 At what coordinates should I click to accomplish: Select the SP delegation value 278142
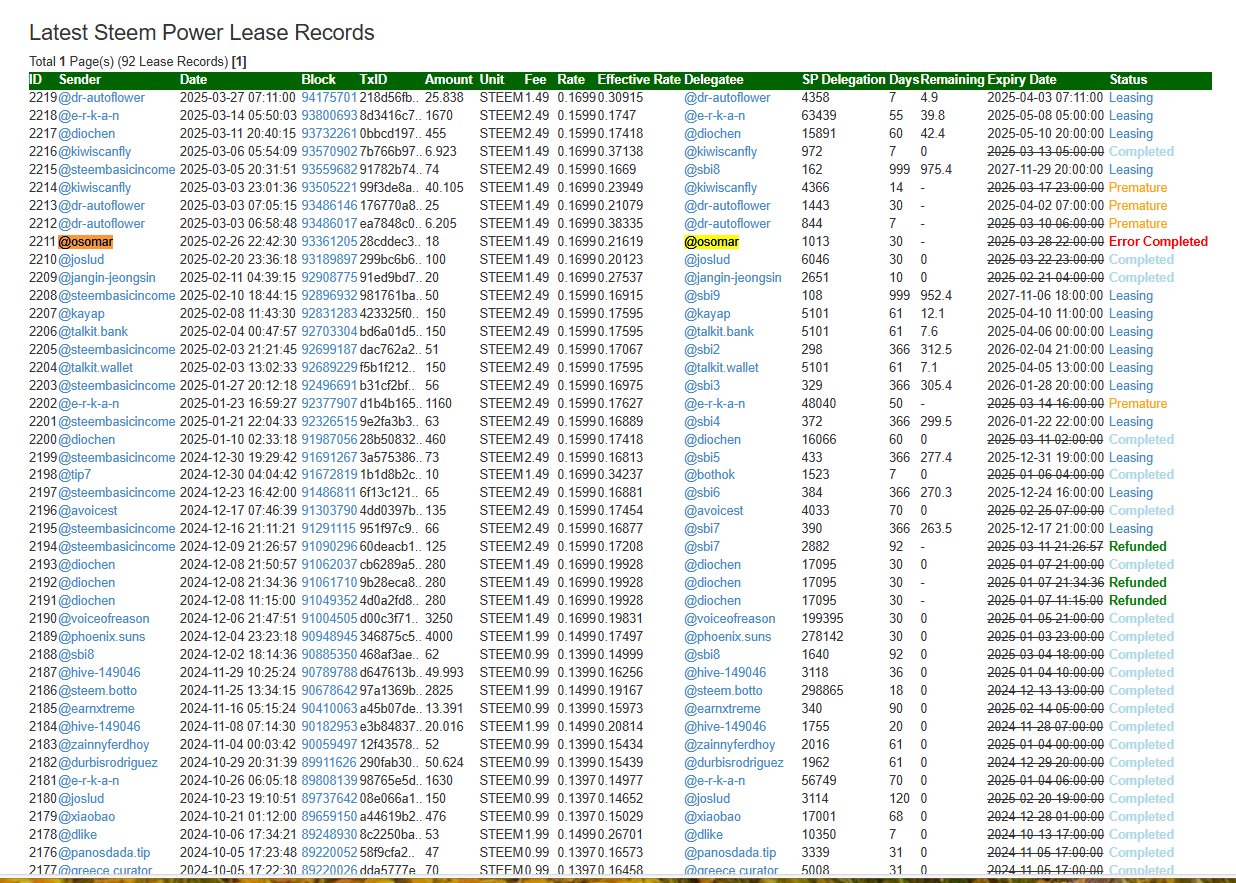(822, 637)
